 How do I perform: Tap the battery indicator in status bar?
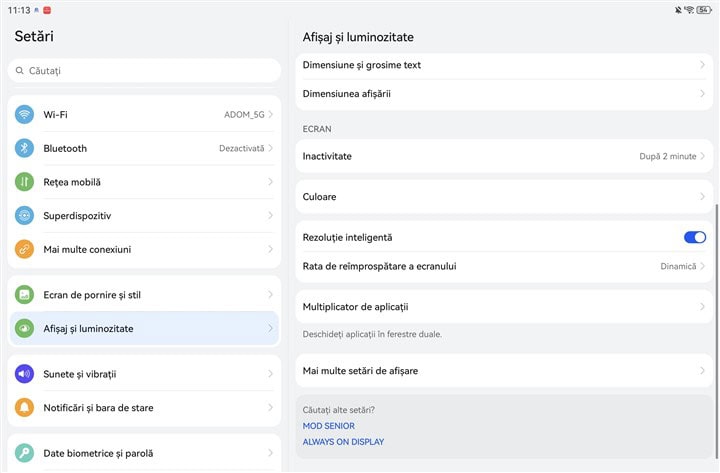click(x=704, y=10)
